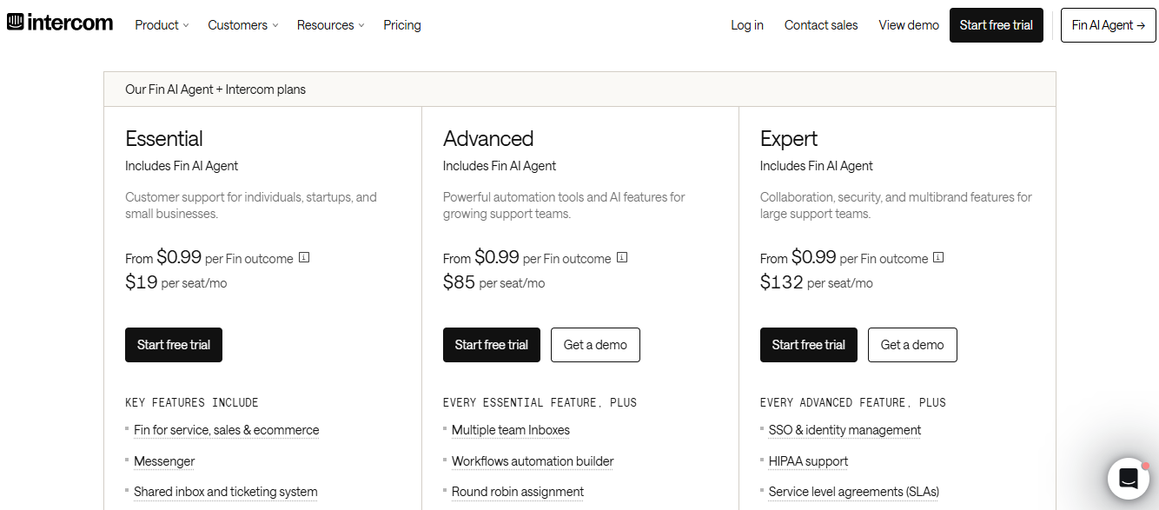Click the info icon in Expert plan pricing
The image size is (1159, 510).
pyautogui.click(x=938, y=258)
